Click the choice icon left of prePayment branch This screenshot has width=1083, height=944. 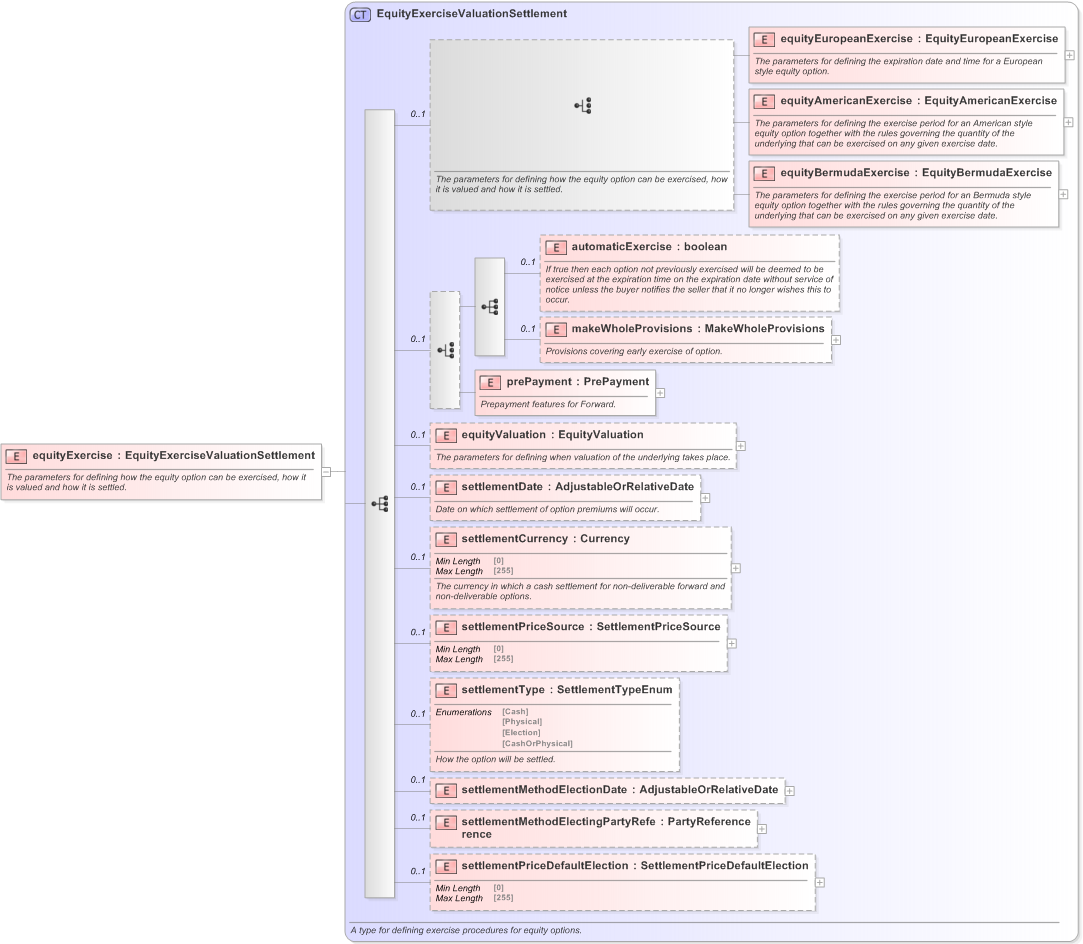pos(445,350)
